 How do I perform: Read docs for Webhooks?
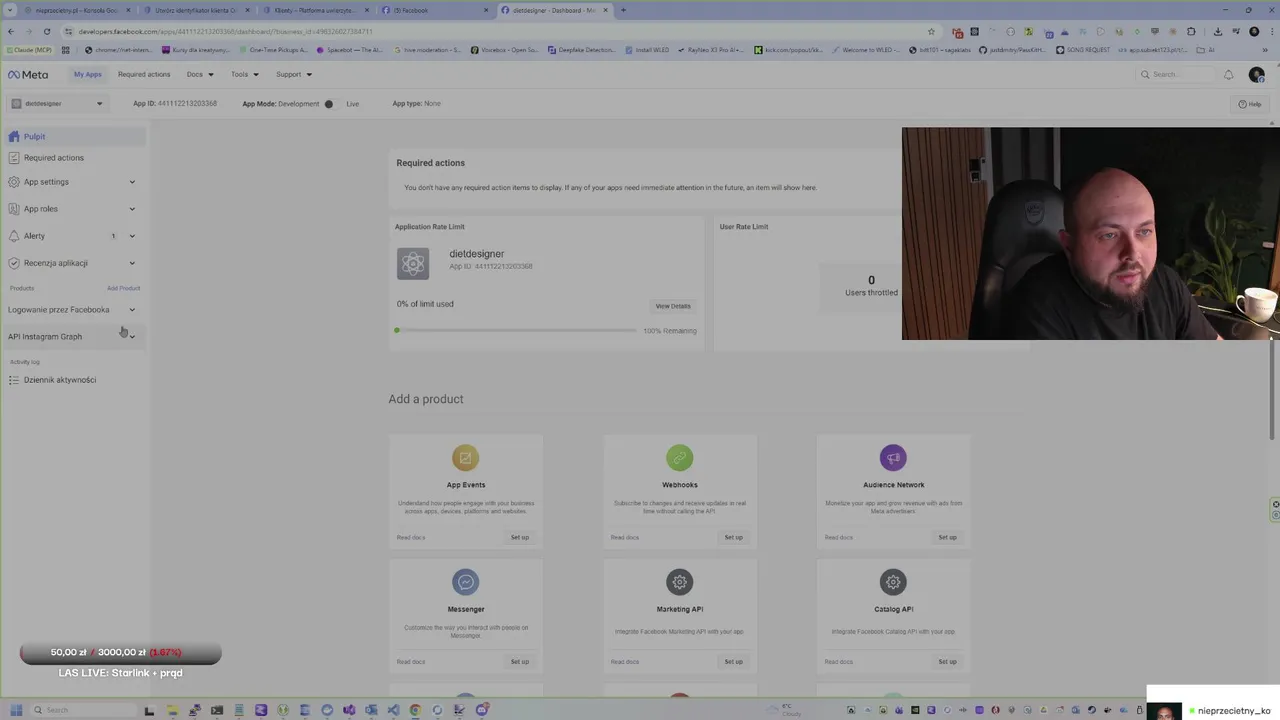[x=625, y=537]
